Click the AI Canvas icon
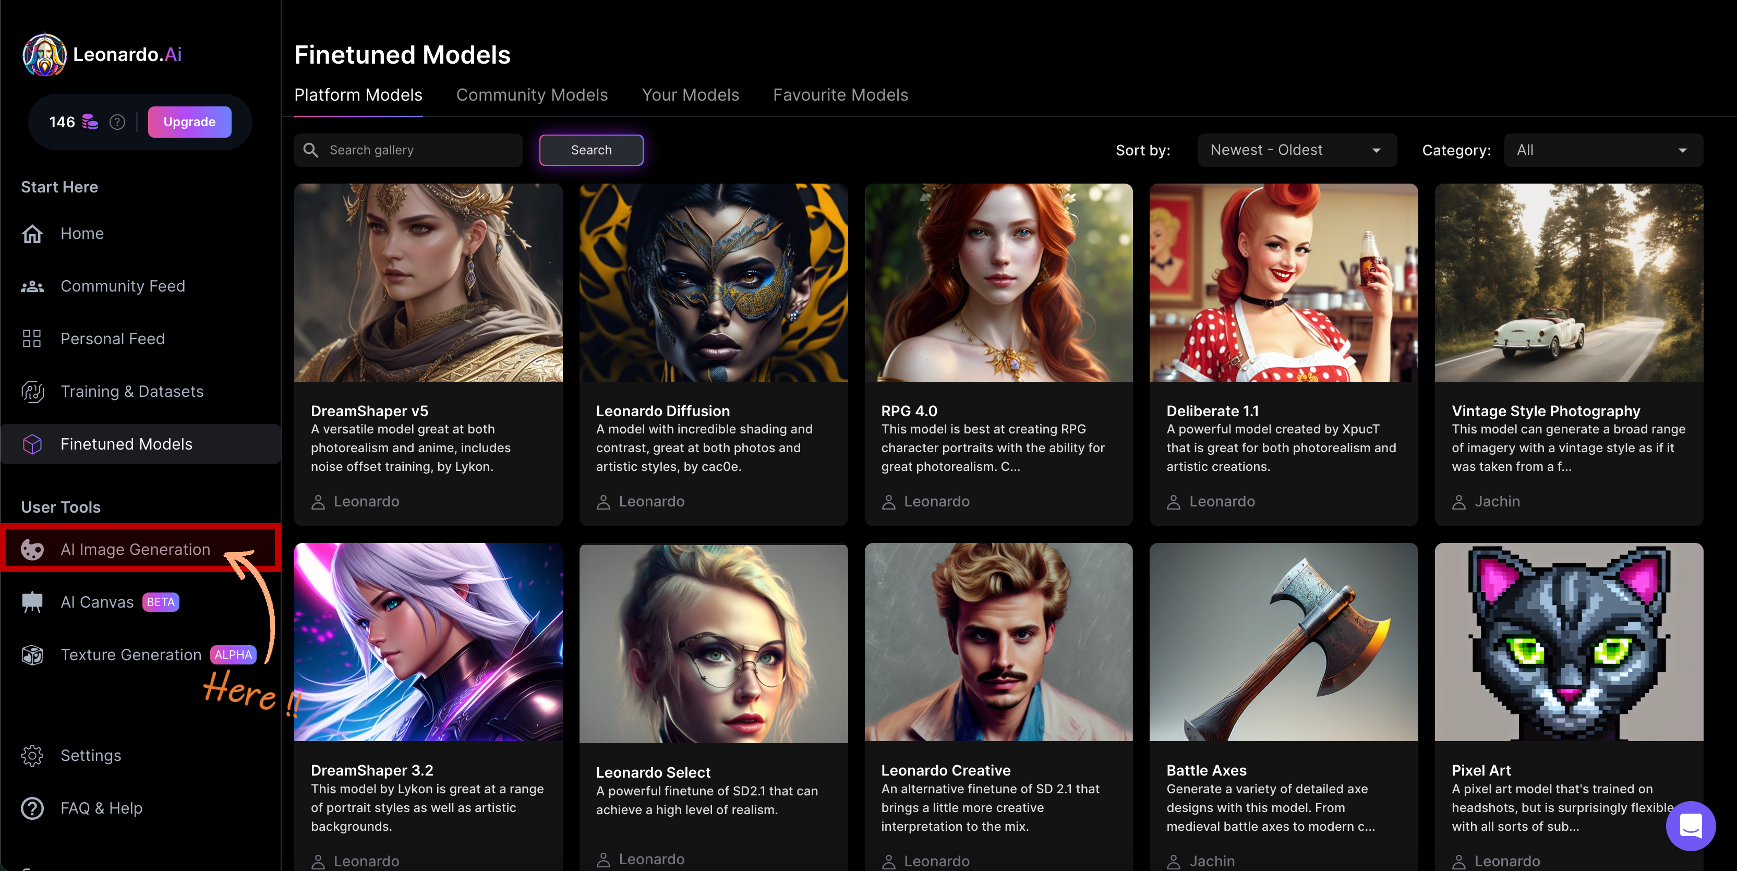 tap(32, 602)
